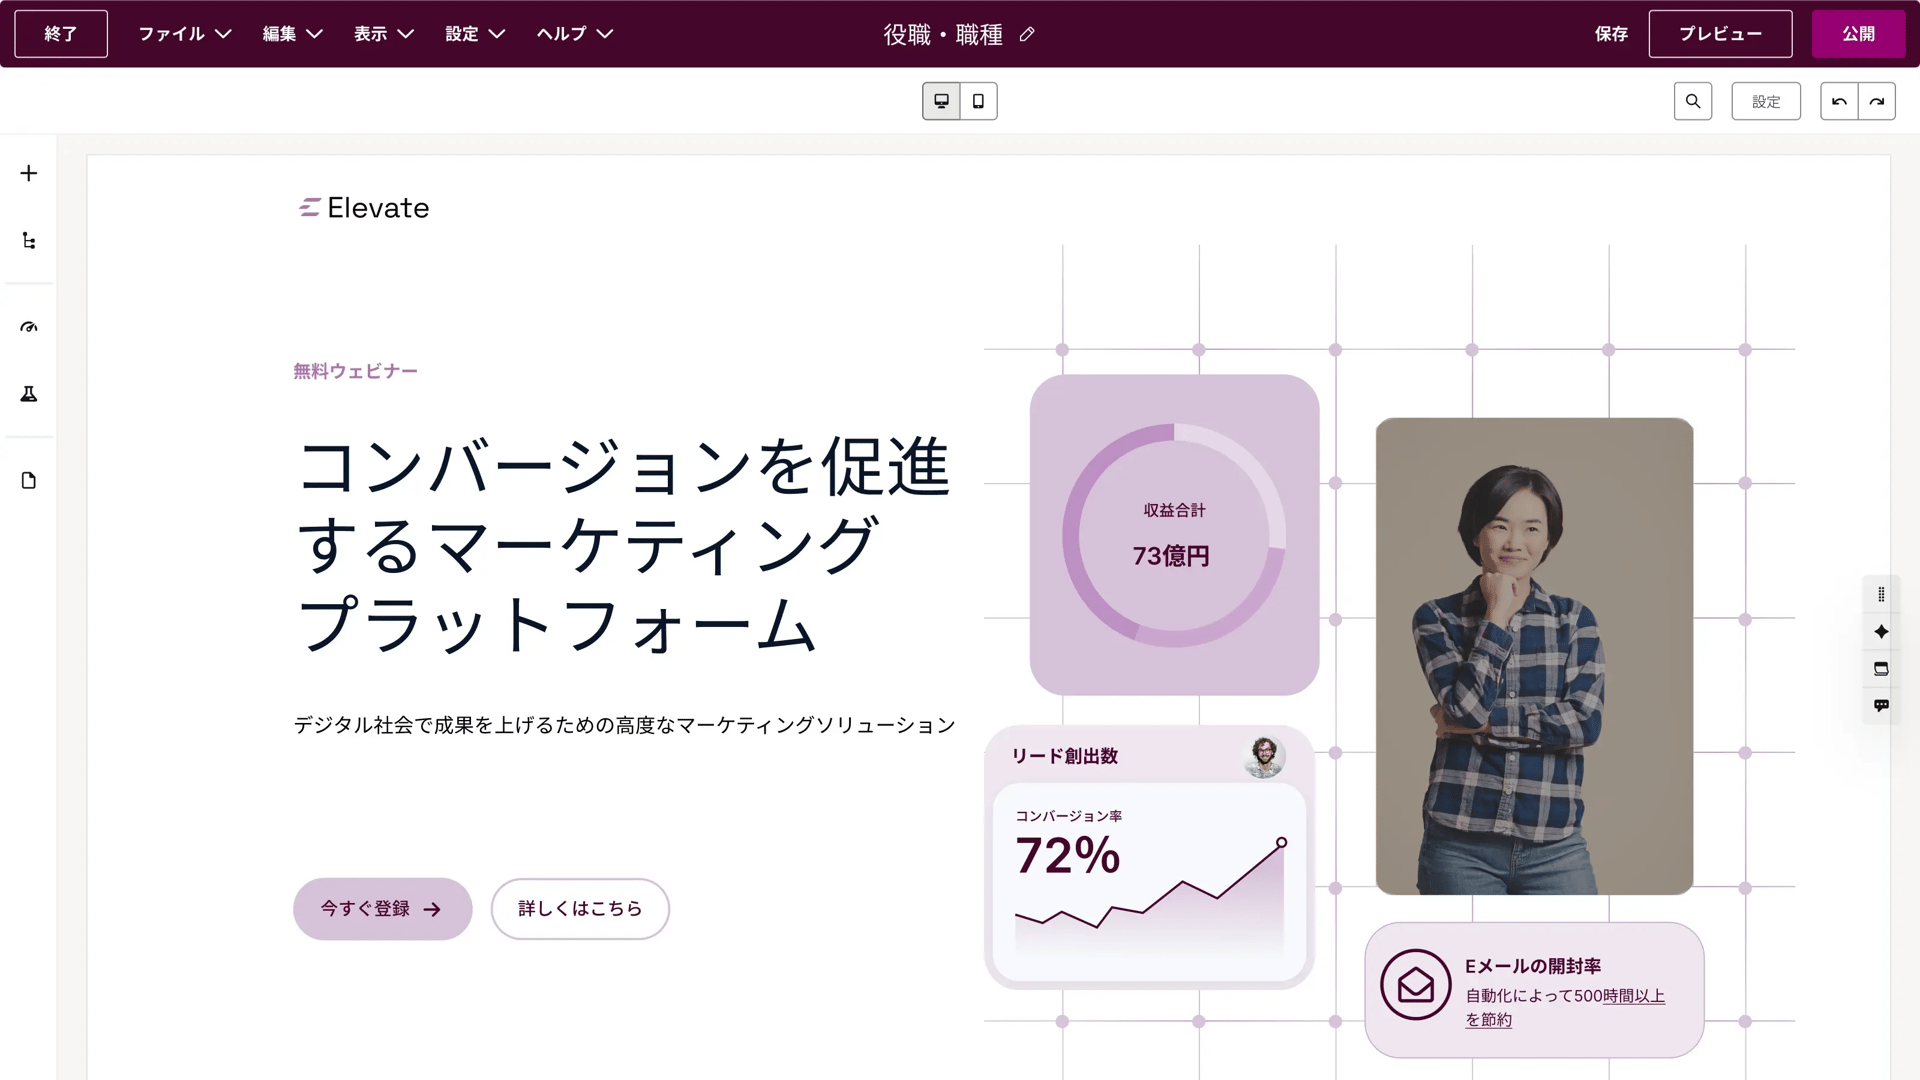Viewport: 1920px width, 1080px height.
Task: Expand the 編集 menu dropdown
Action: click(292, 34)
